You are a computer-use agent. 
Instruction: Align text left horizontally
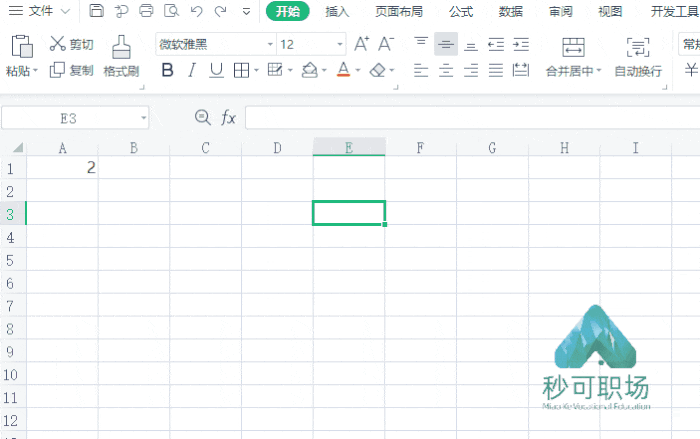421,70
